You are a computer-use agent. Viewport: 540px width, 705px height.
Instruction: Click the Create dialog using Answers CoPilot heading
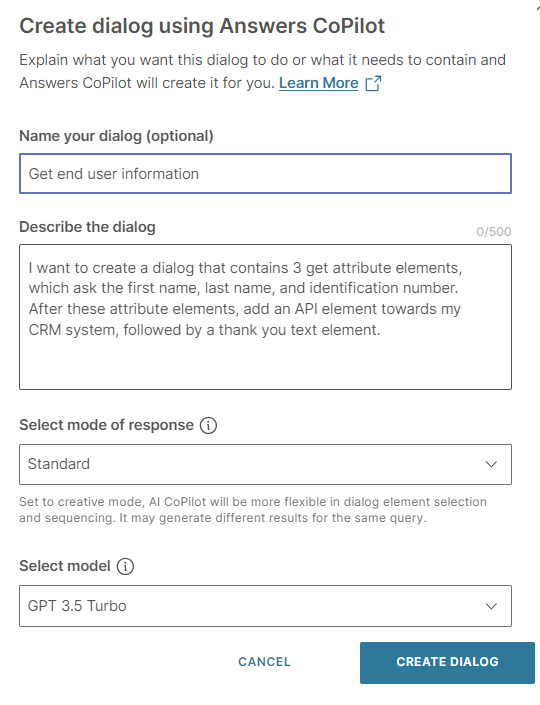pos(202,26)
